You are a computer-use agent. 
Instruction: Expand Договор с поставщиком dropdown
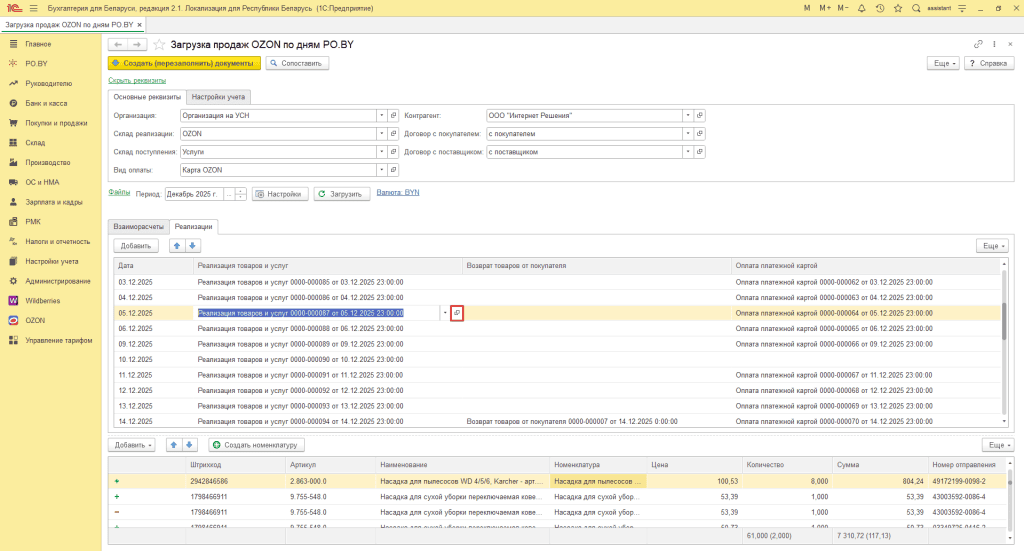(x=688, y=152)
